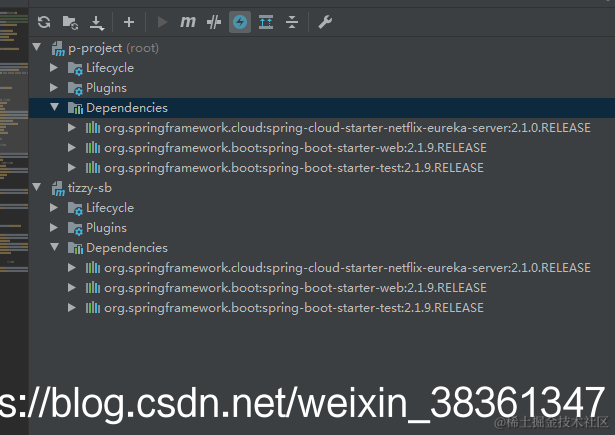Select Lifecycle folder under tizzy-sb
The height and width of the screenshot is (435, 615).
pos(110,207)
